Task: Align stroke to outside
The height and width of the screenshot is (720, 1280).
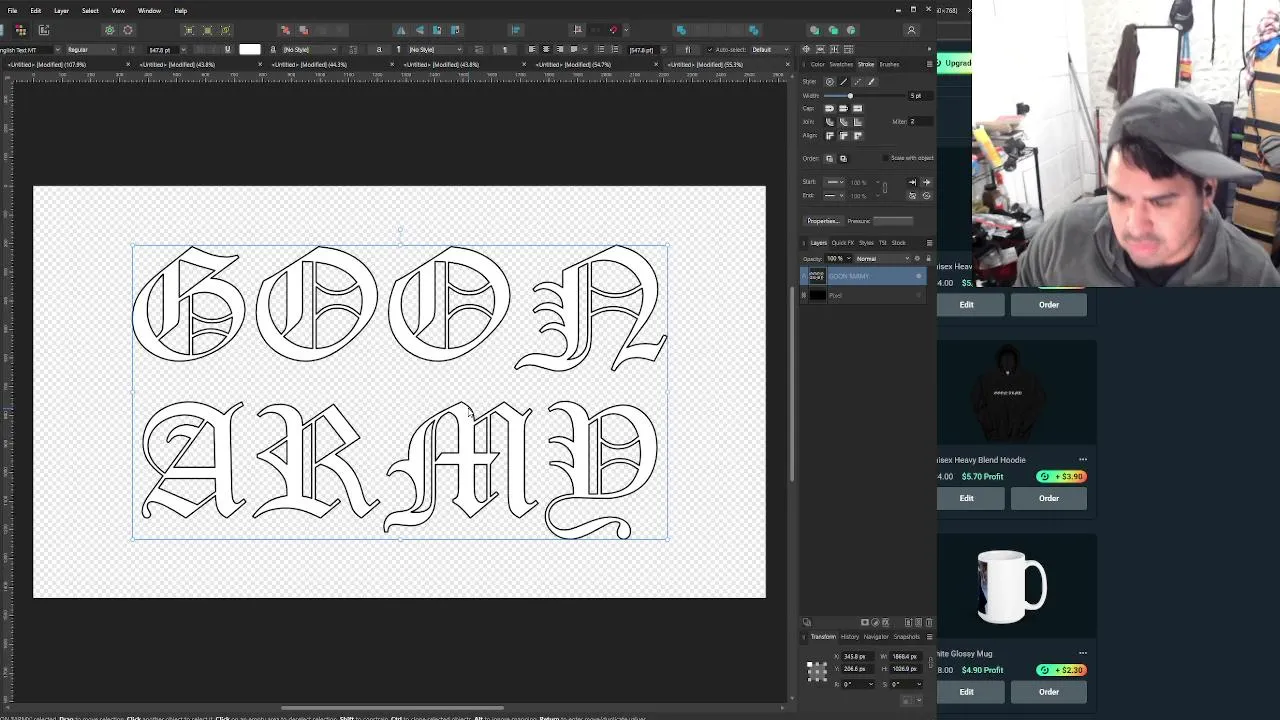Action: pyautogui.click(x=857, y=136)
